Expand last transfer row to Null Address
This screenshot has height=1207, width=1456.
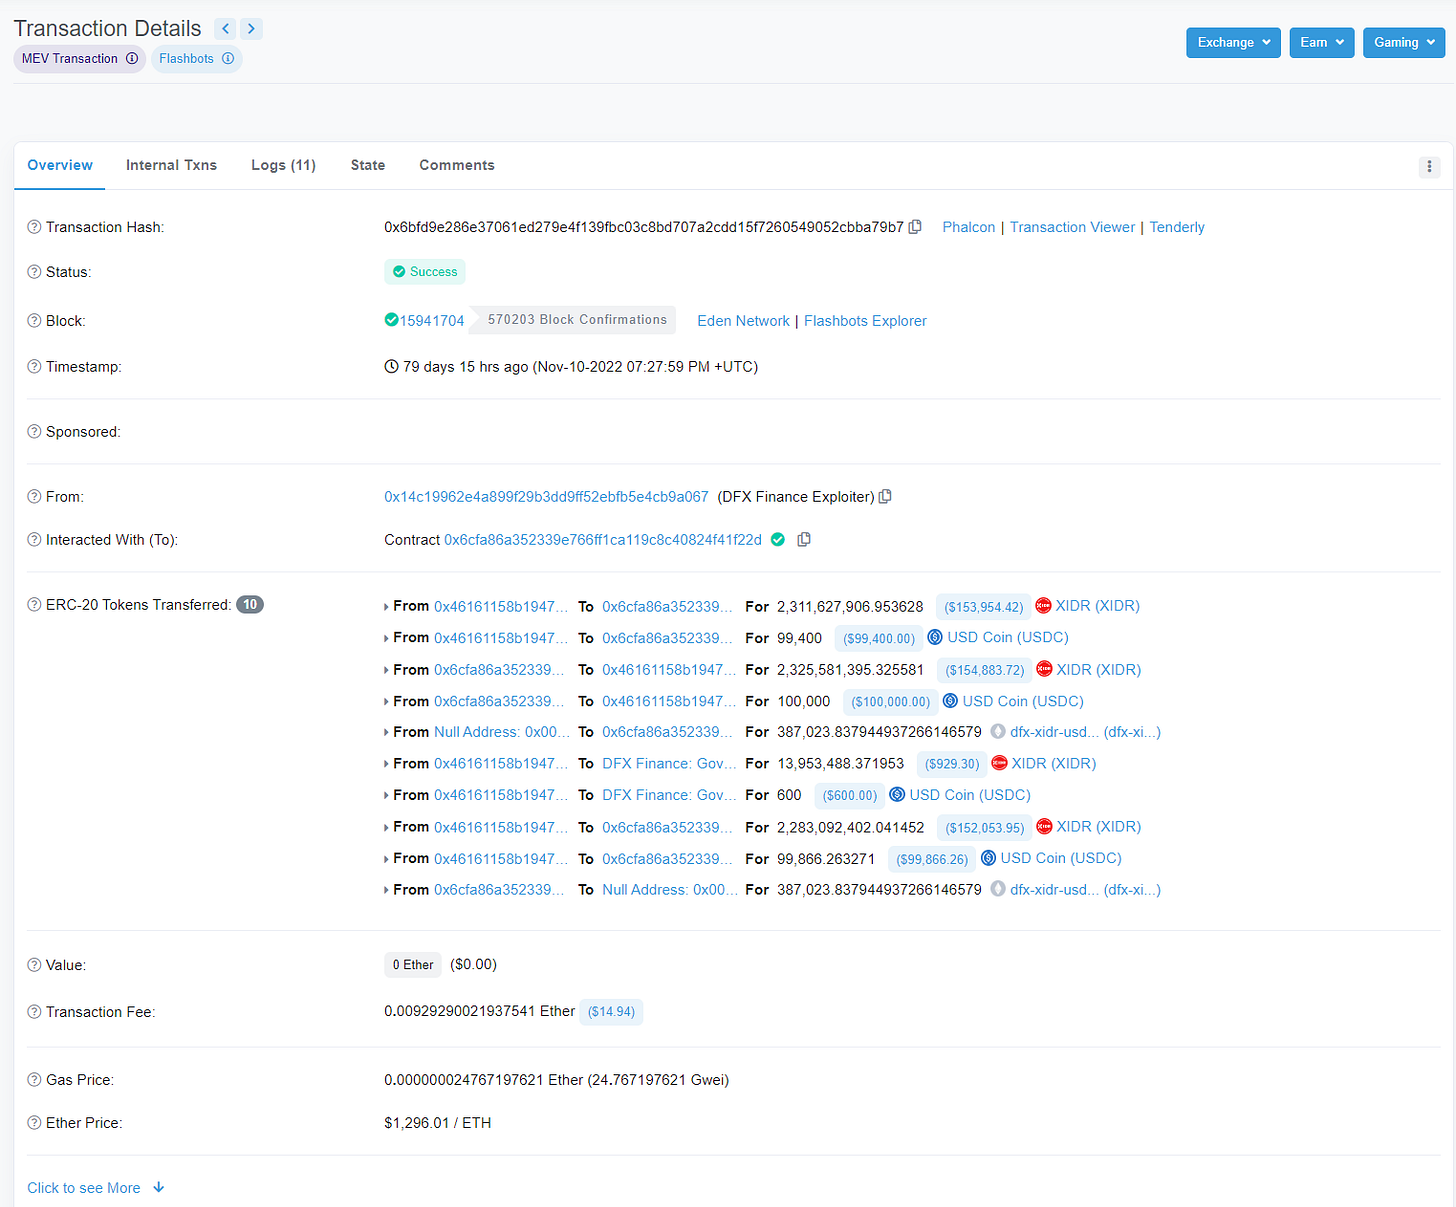[386, 890]
